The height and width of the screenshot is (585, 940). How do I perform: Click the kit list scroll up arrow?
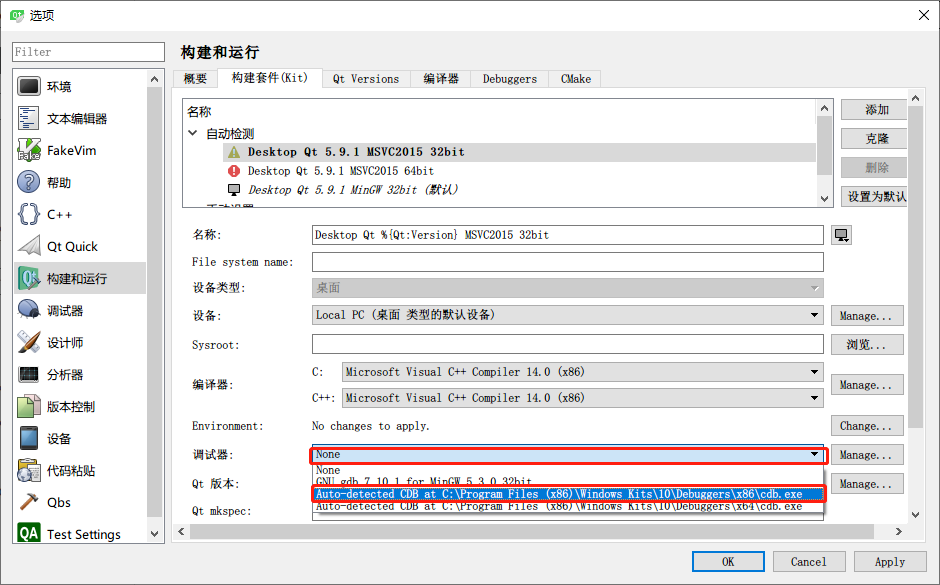tap(824, 108)
